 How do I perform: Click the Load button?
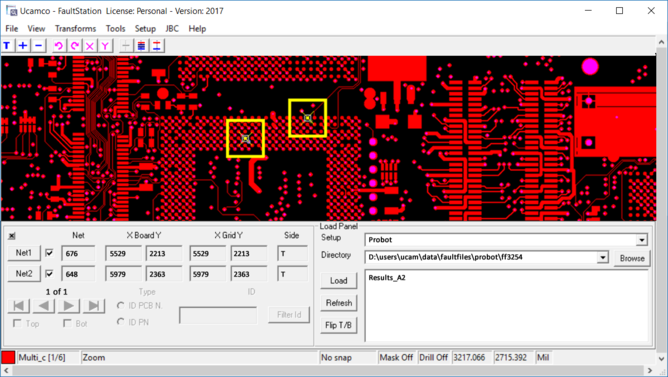coord(339,281)
